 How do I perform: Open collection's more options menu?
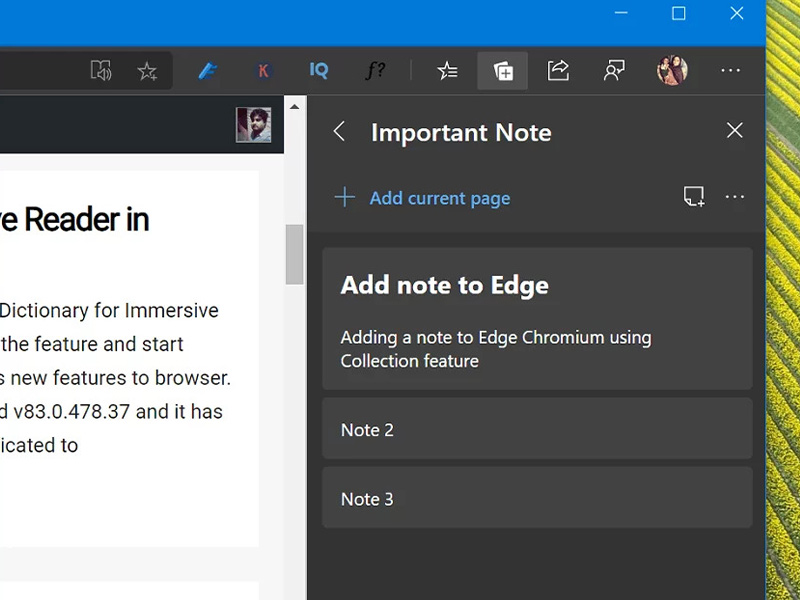(x=735, y=197)
